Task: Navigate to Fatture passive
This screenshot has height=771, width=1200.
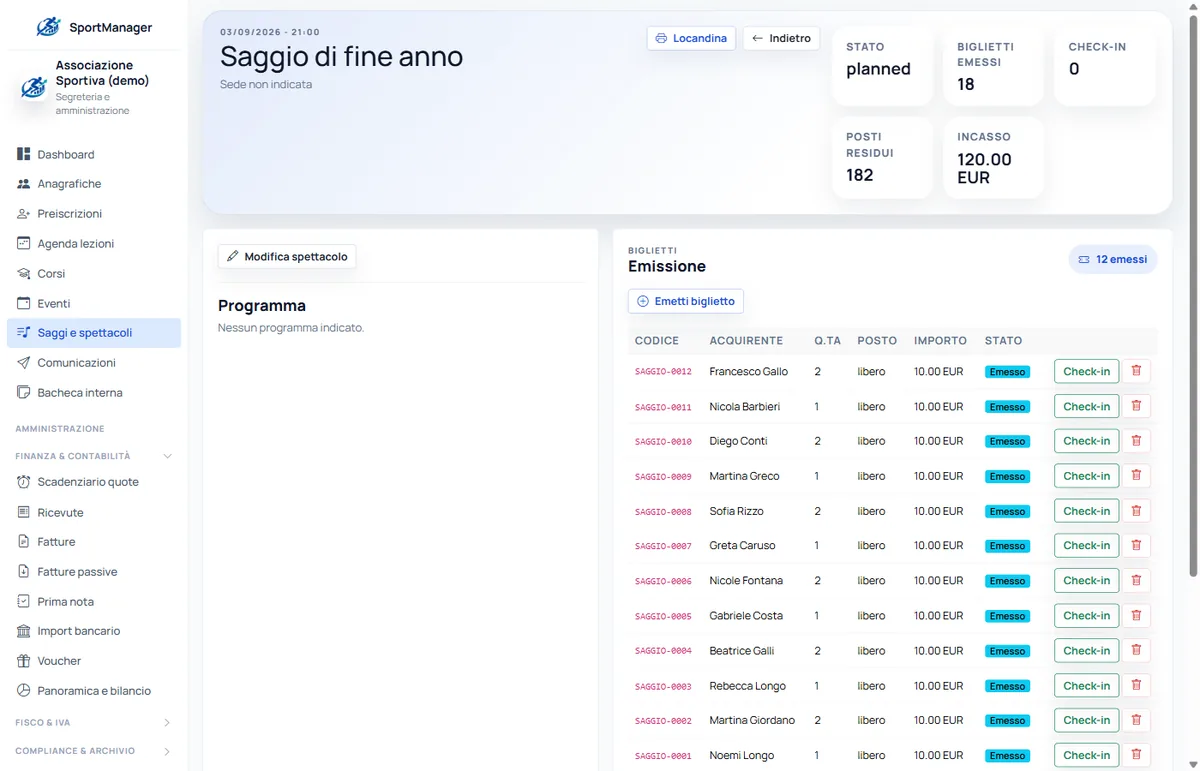Action: coord(94,572)
